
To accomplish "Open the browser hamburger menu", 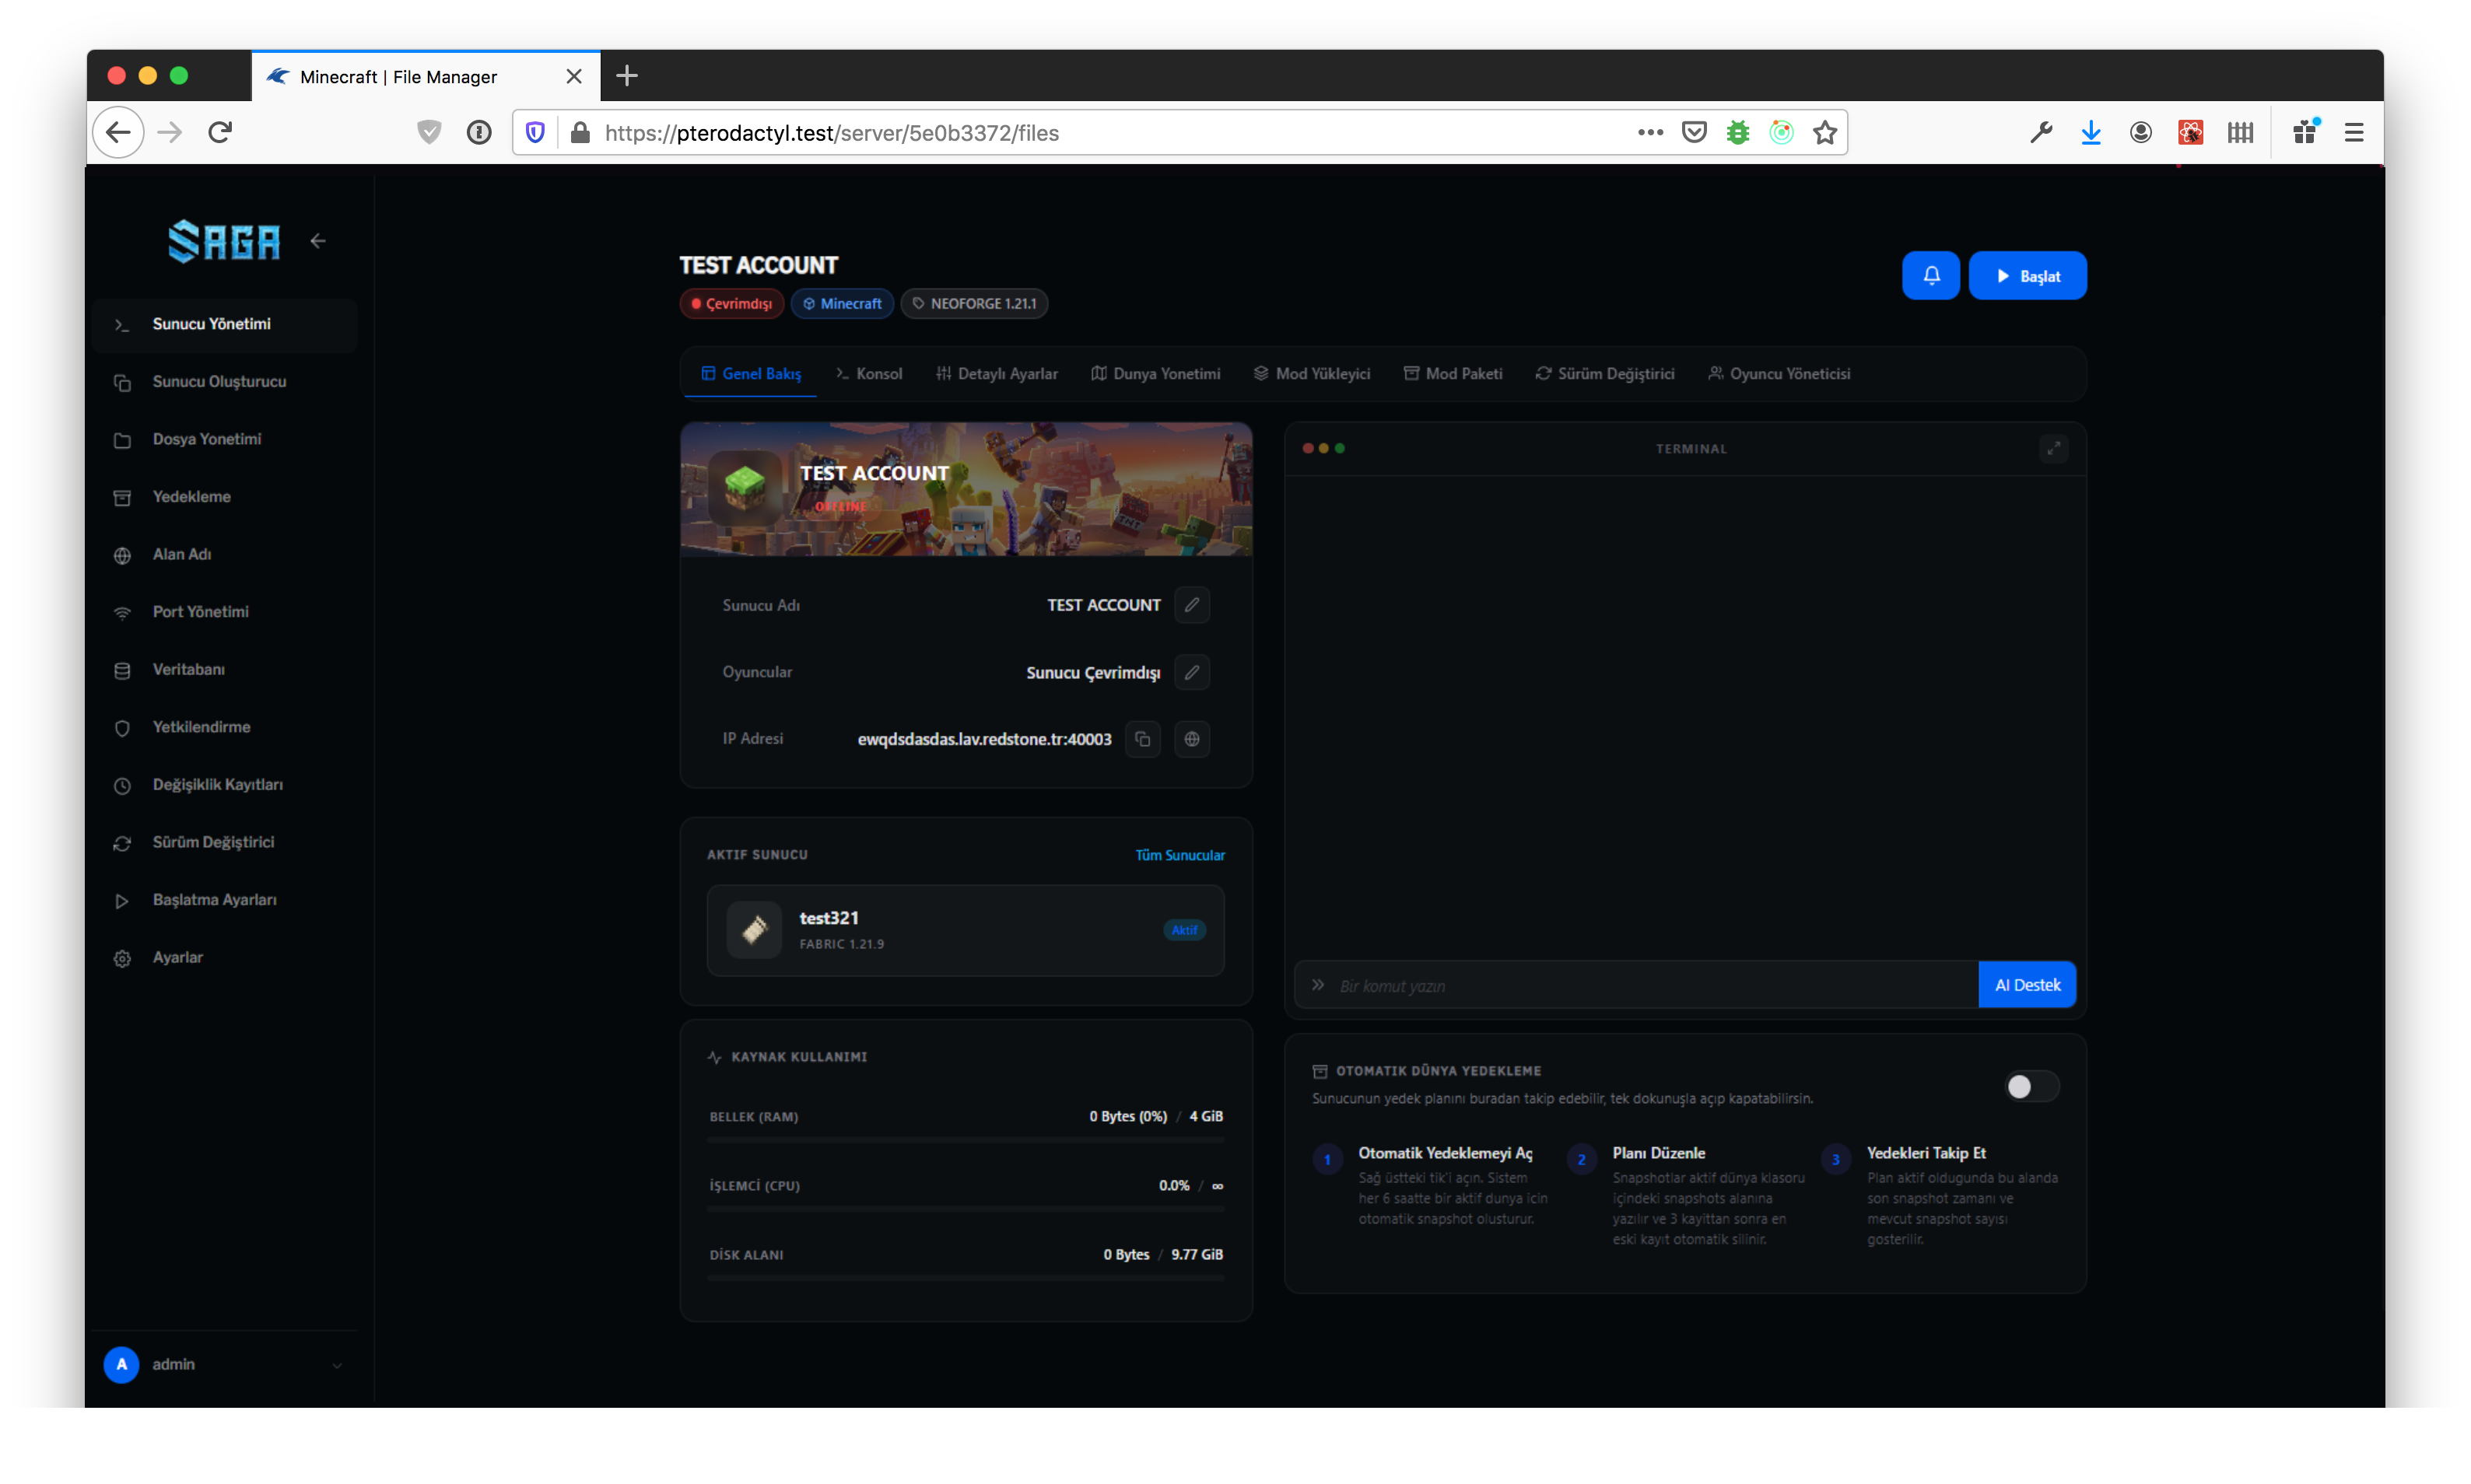I will click(2353, 132).
